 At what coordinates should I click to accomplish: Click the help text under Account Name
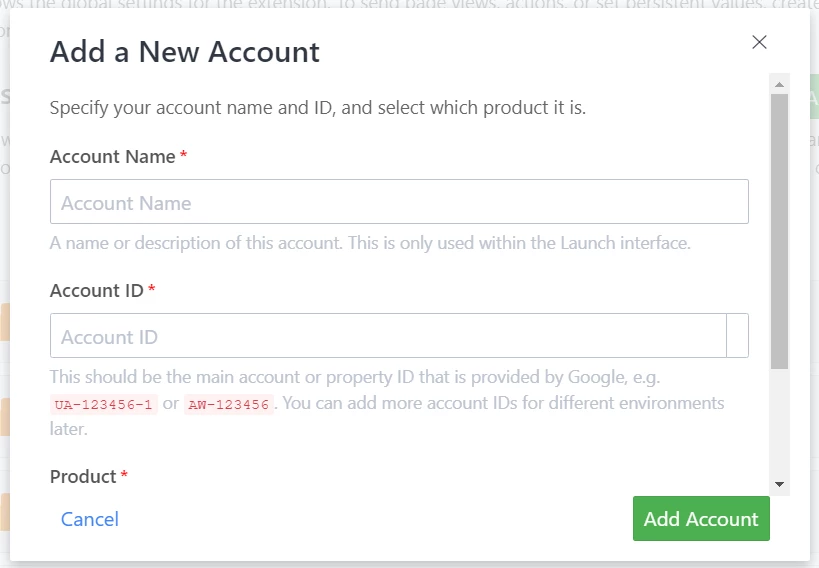point(370,243)
